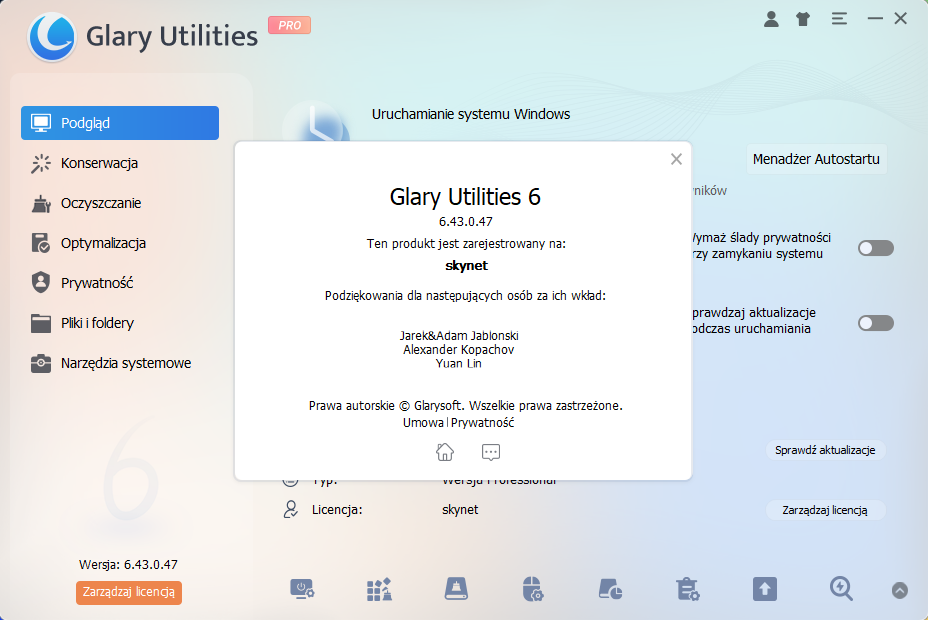Click the feedback chat bubble icon in About dialog

tap(491, 452)
